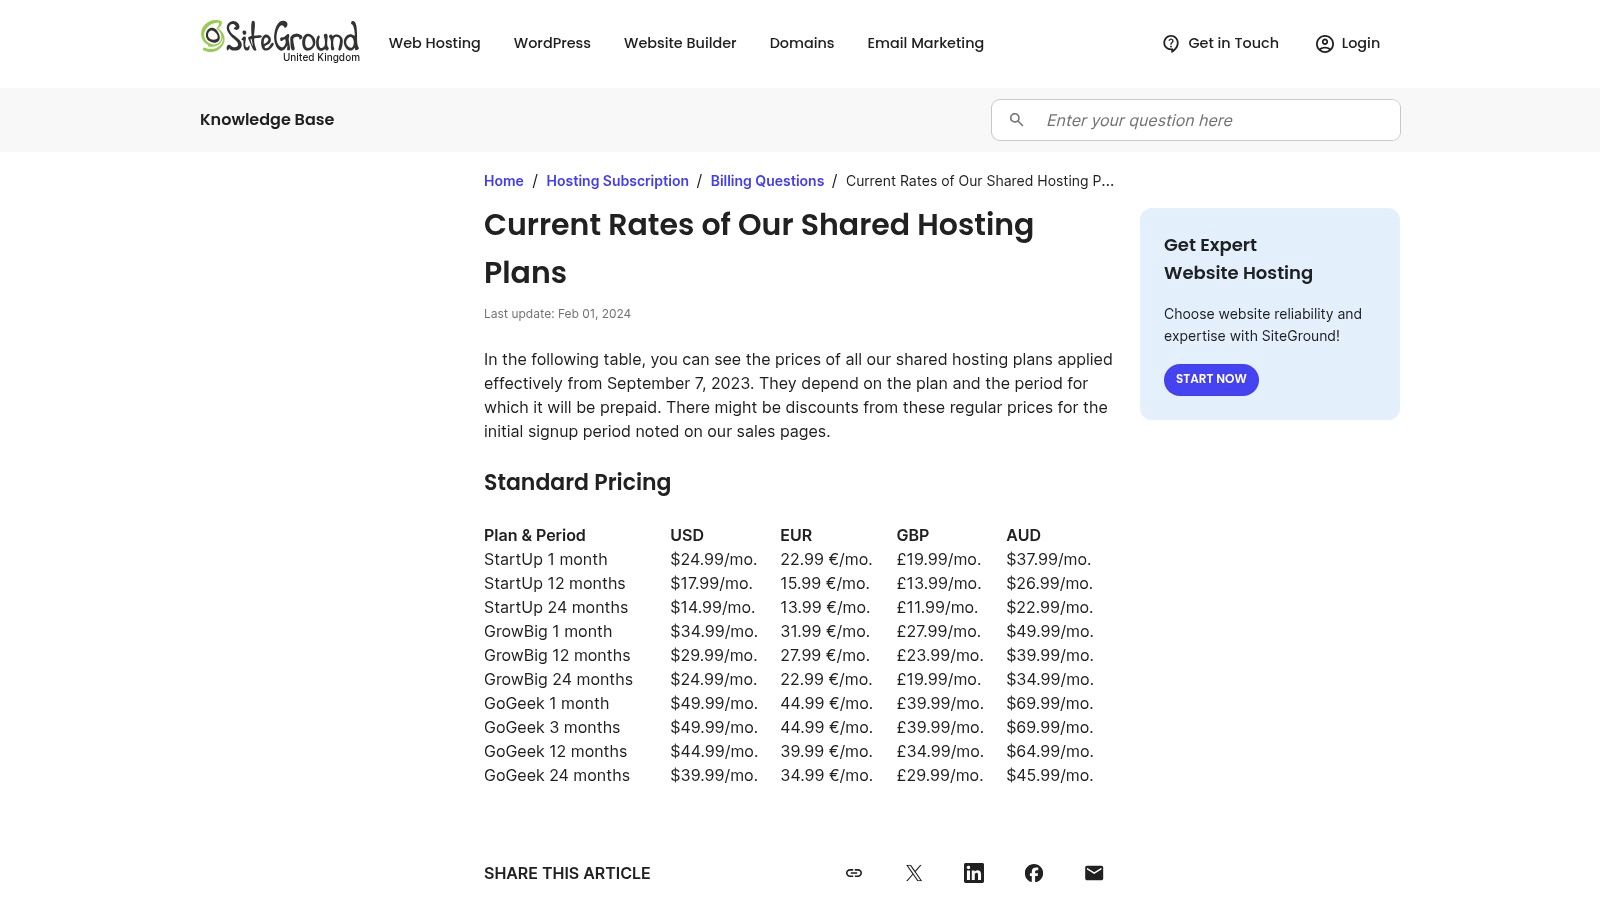Image resolution: width=1600 pixels, height=900 pixels.
Task: Click the GoGeek 24 months row label
Action: pos(557,775)
